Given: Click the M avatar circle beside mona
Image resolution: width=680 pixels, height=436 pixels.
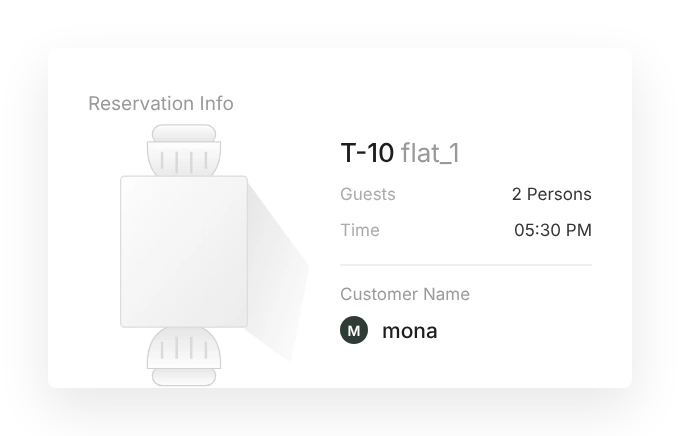Looking at the screenshot, I should (x=354, y=330).
